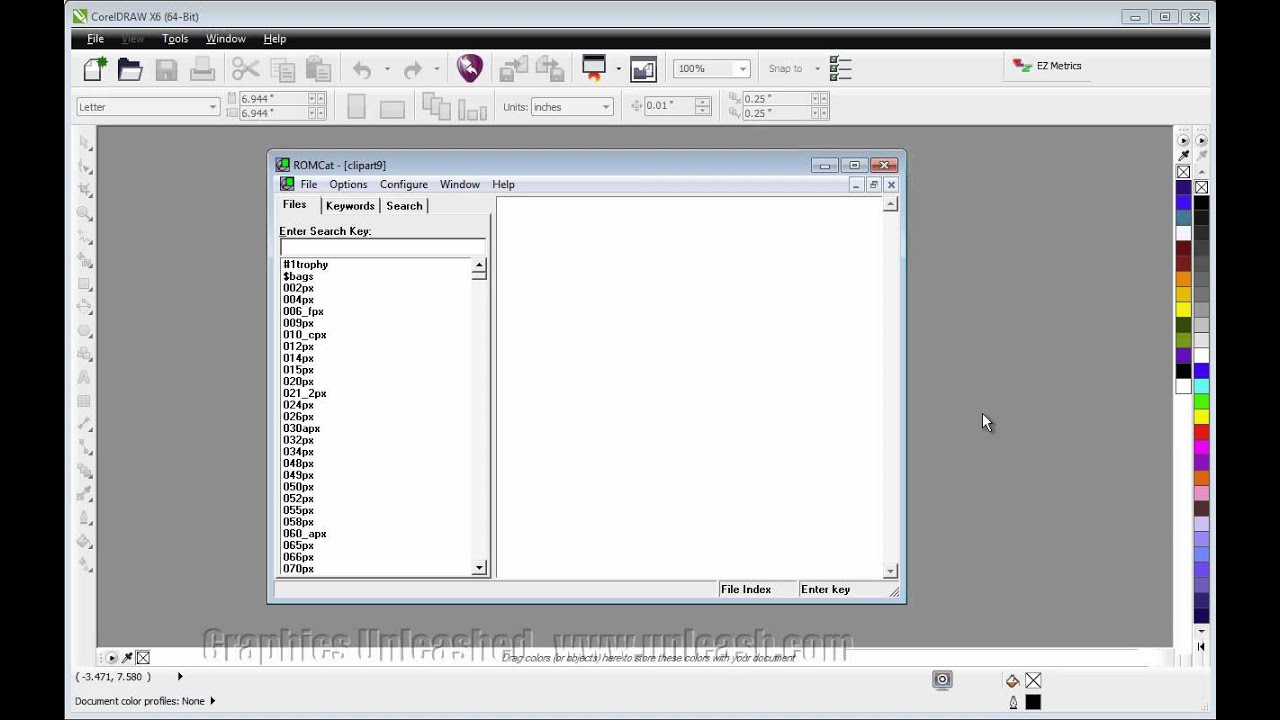Open CorelDRAW File menu

tap(95, 39)
